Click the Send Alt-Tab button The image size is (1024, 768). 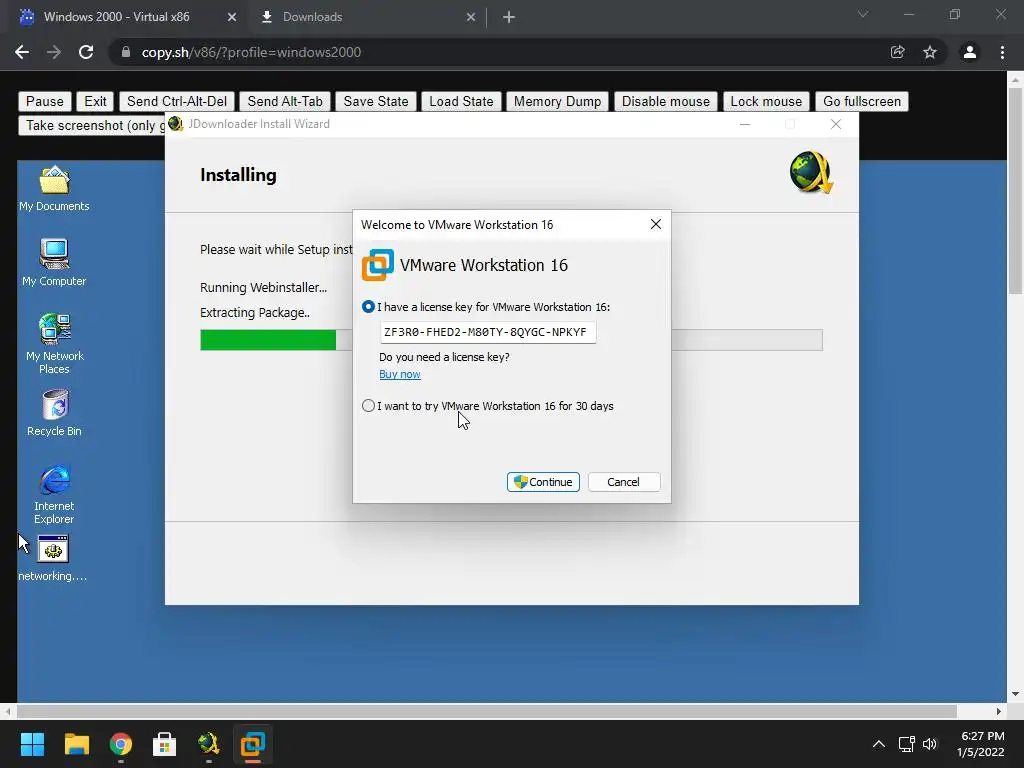tap(285, 101)
